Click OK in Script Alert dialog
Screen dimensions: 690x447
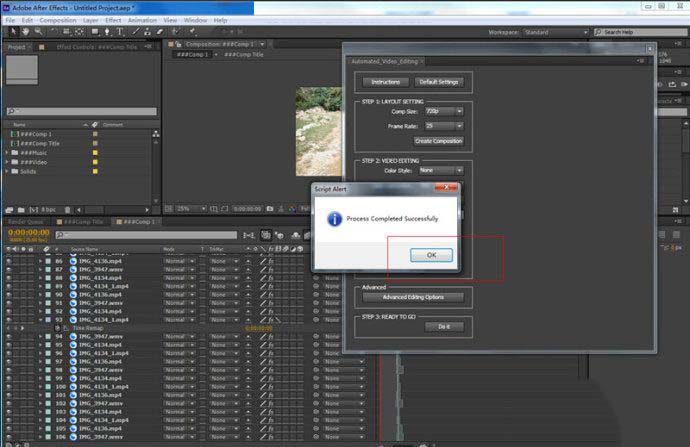(431, 255)
